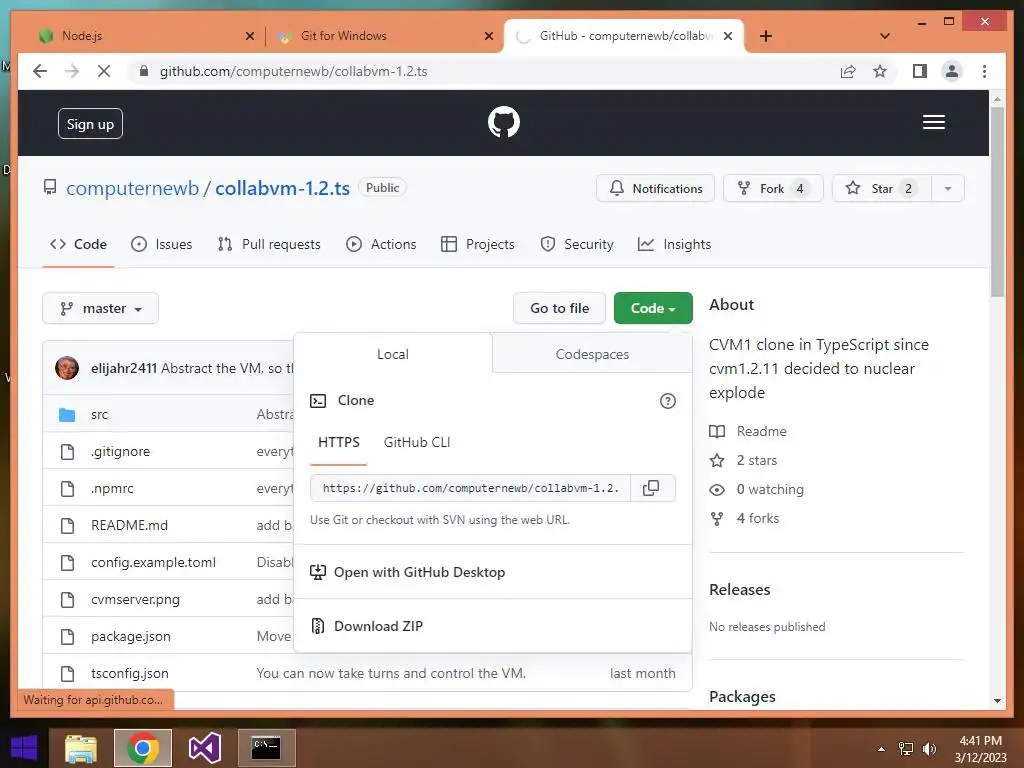Open the package.json file
The image size is (1024, 768).
pos(131,637)
